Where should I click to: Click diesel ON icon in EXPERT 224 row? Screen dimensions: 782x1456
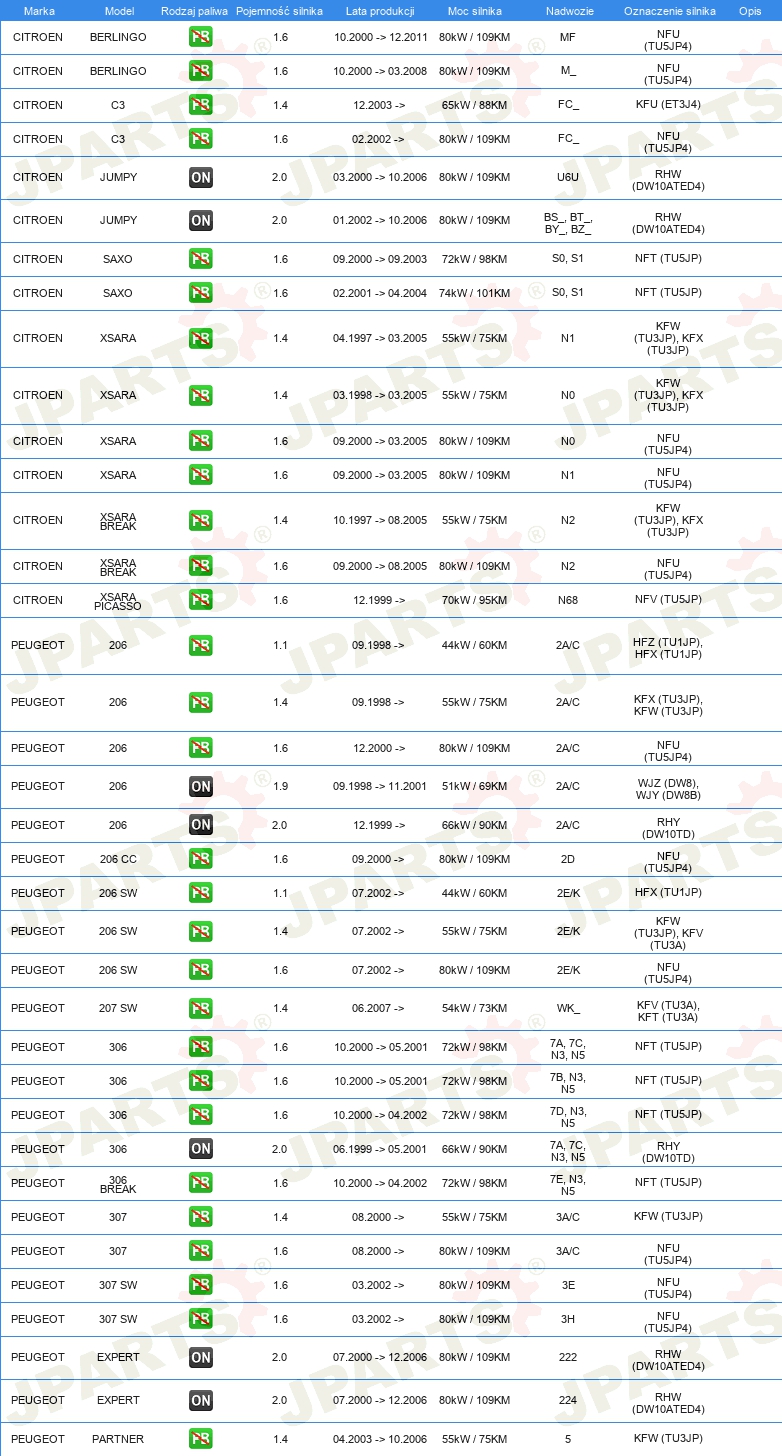(200, 1401)
